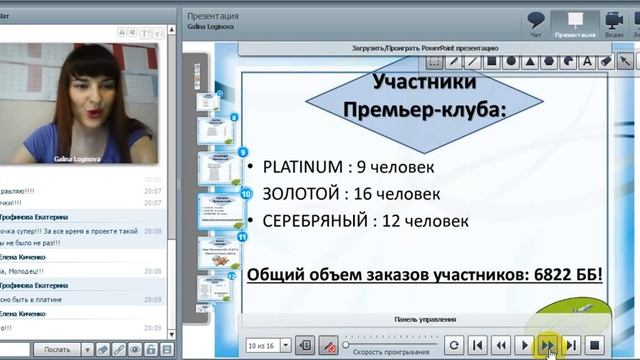Viewport: 640px width, 360px height.
Task: Switch to the Видео camera tab
Action: [x=614, y=24]
